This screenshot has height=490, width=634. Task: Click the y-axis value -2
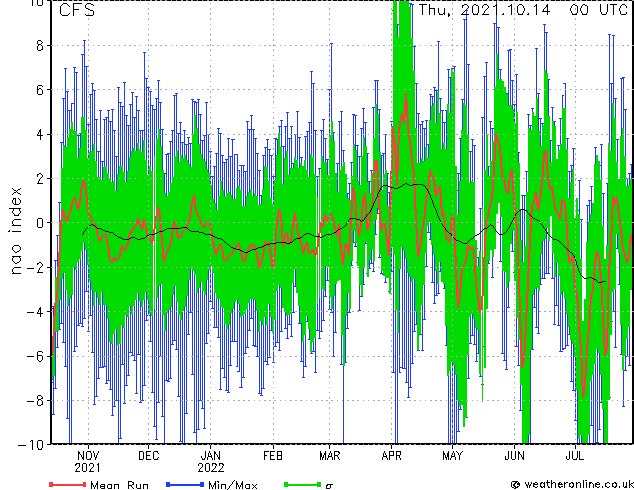click(35, 267)
